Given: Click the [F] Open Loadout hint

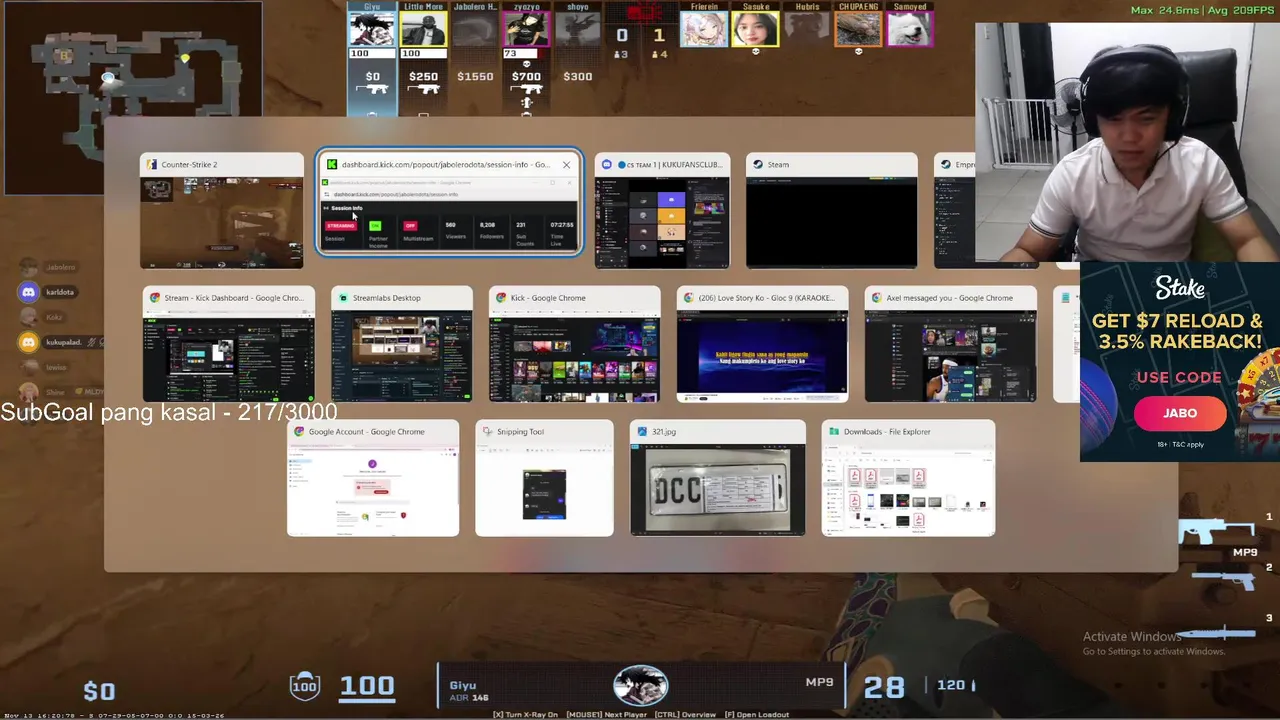Looking at the screenshot, I should [757, 714].
